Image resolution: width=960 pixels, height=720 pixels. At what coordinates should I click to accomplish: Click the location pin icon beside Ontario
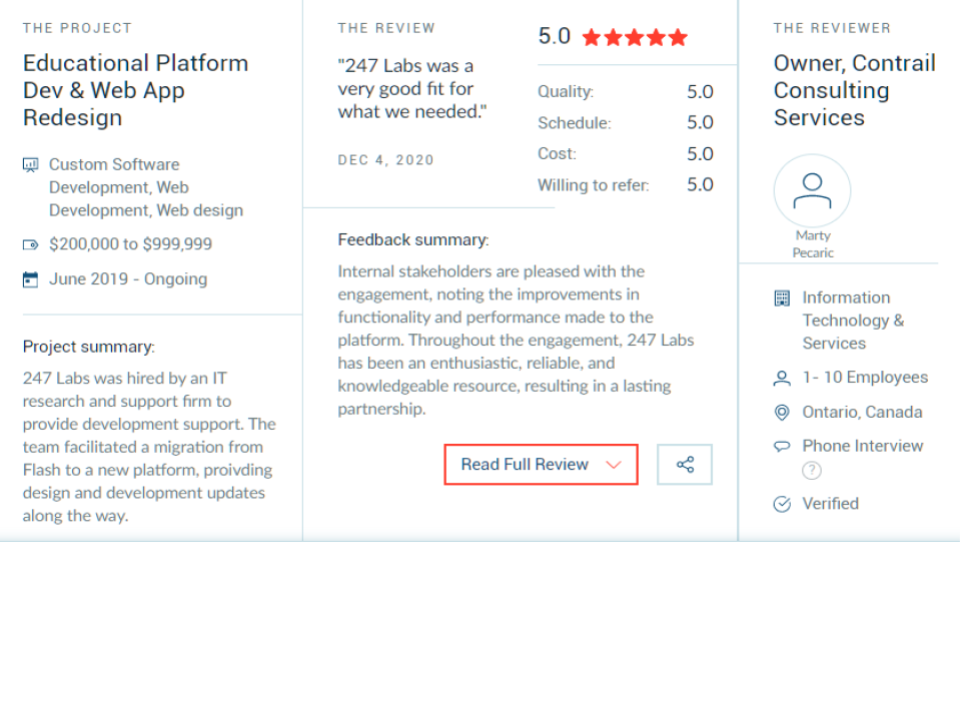pyautogui.click(x=782, y=413)
